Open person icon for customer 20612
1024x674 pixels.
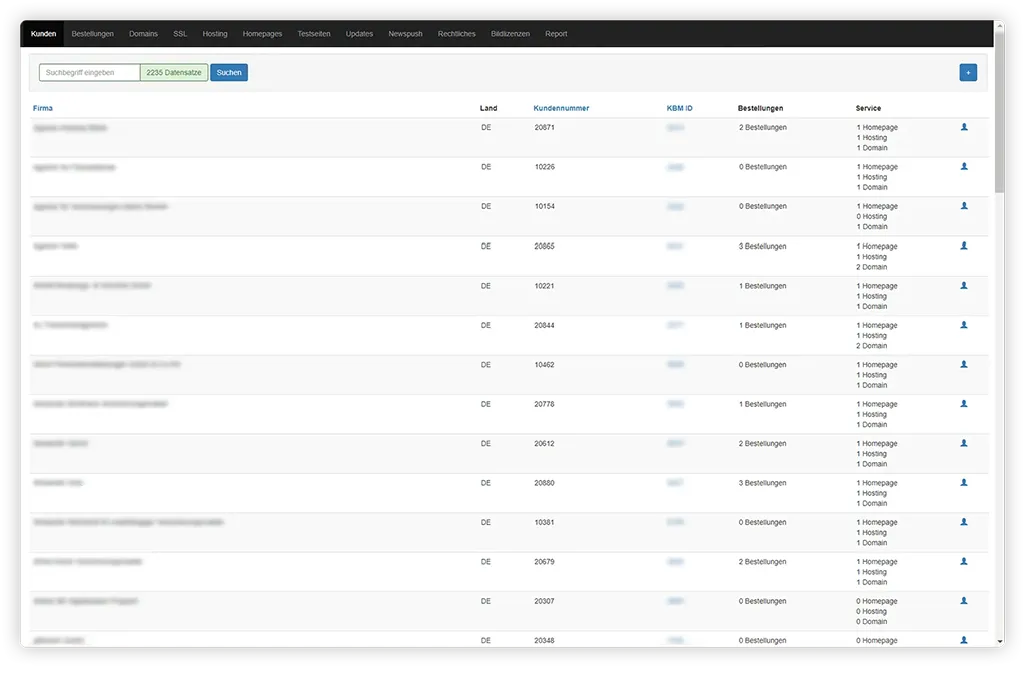click(x=964, y=443)
